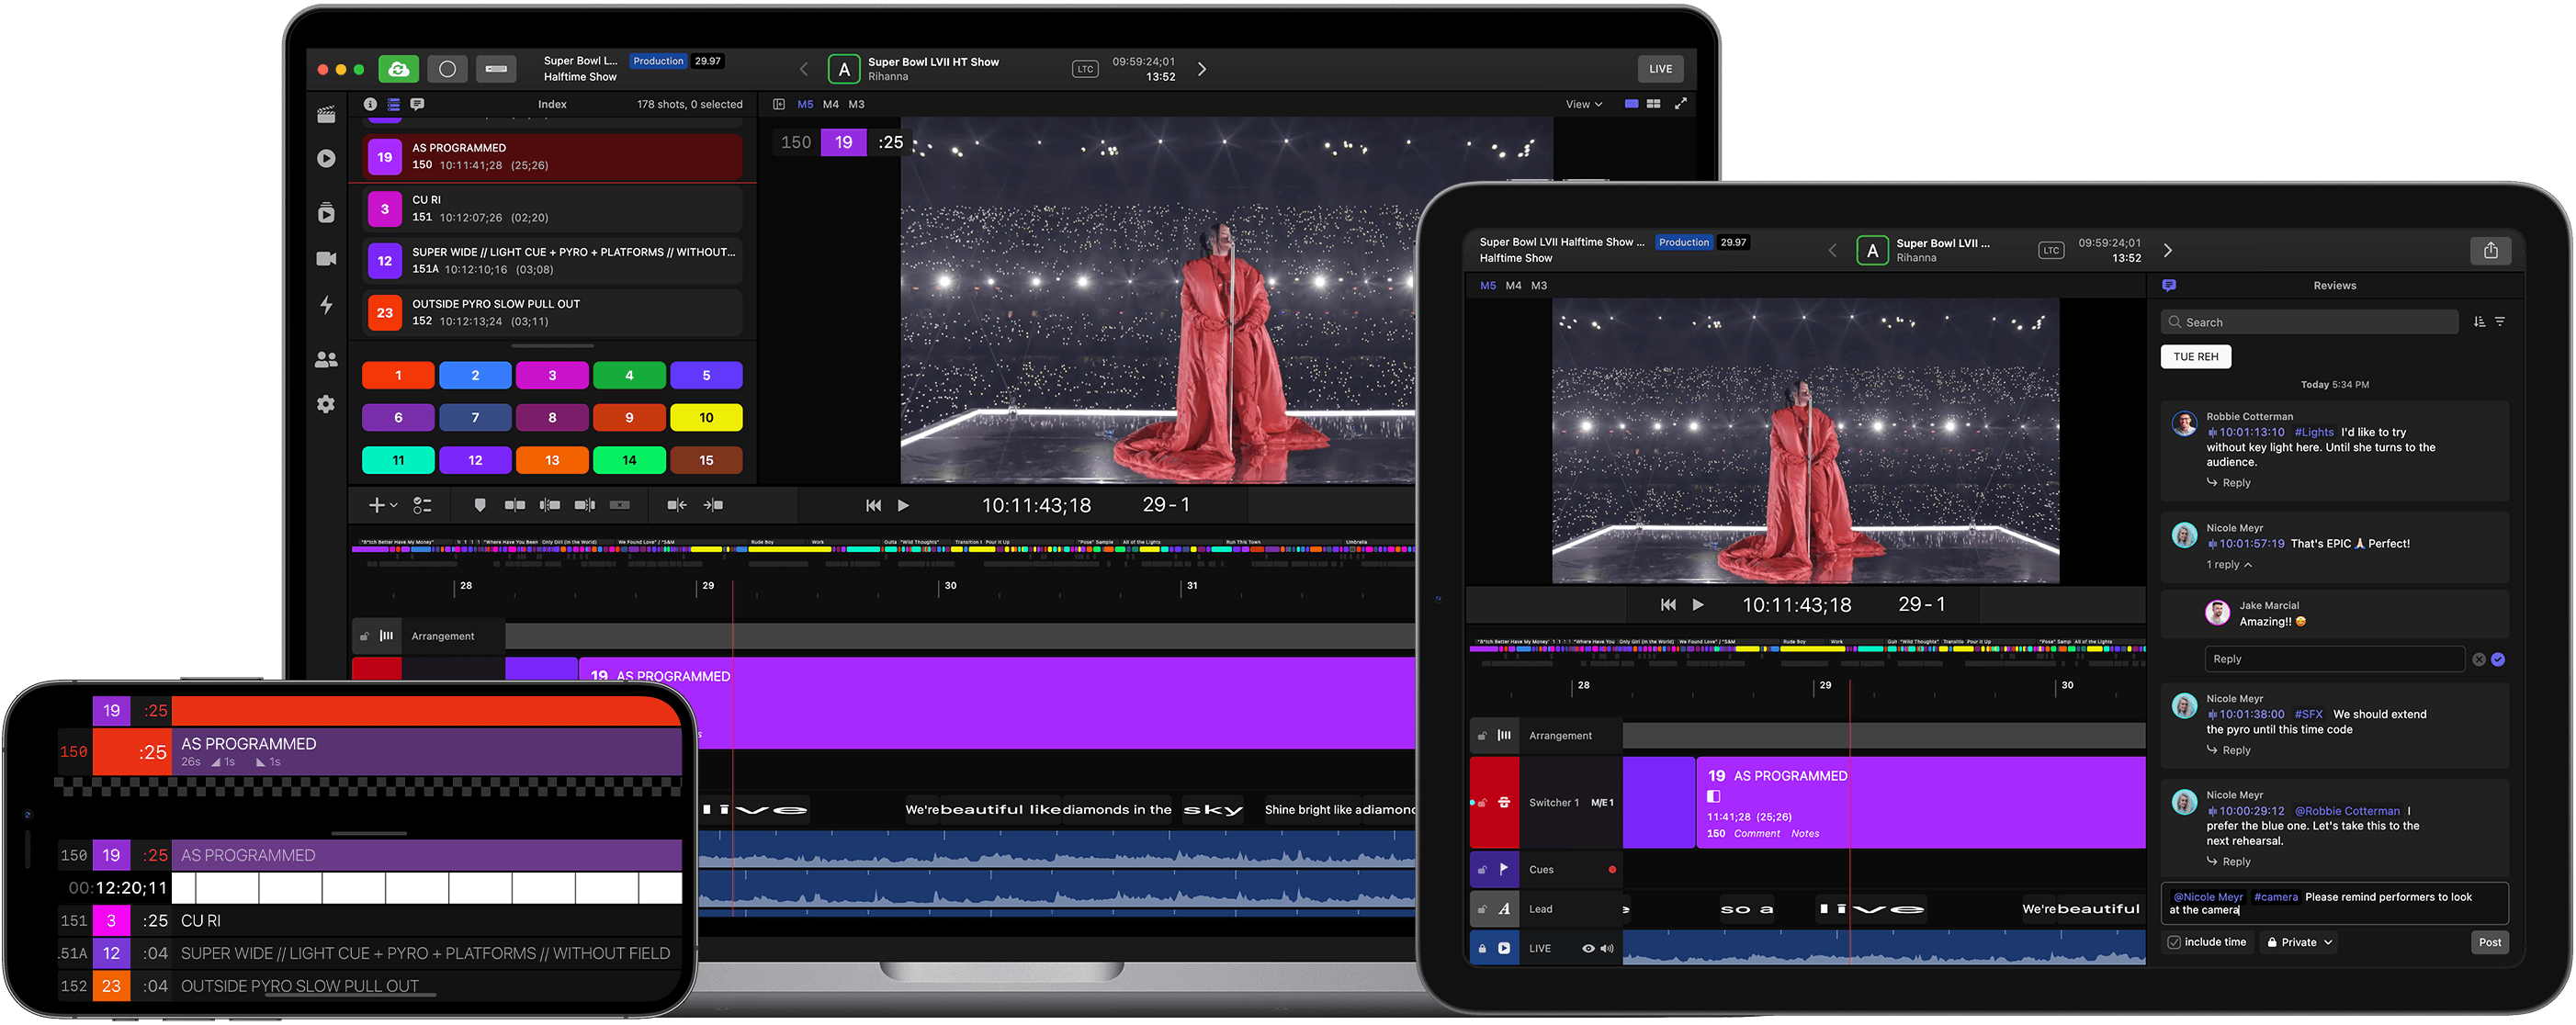This screenshot has width=2576, height=1025.
Task: Click the LTC badge on iPad header
Action: tap(2051, 250)
